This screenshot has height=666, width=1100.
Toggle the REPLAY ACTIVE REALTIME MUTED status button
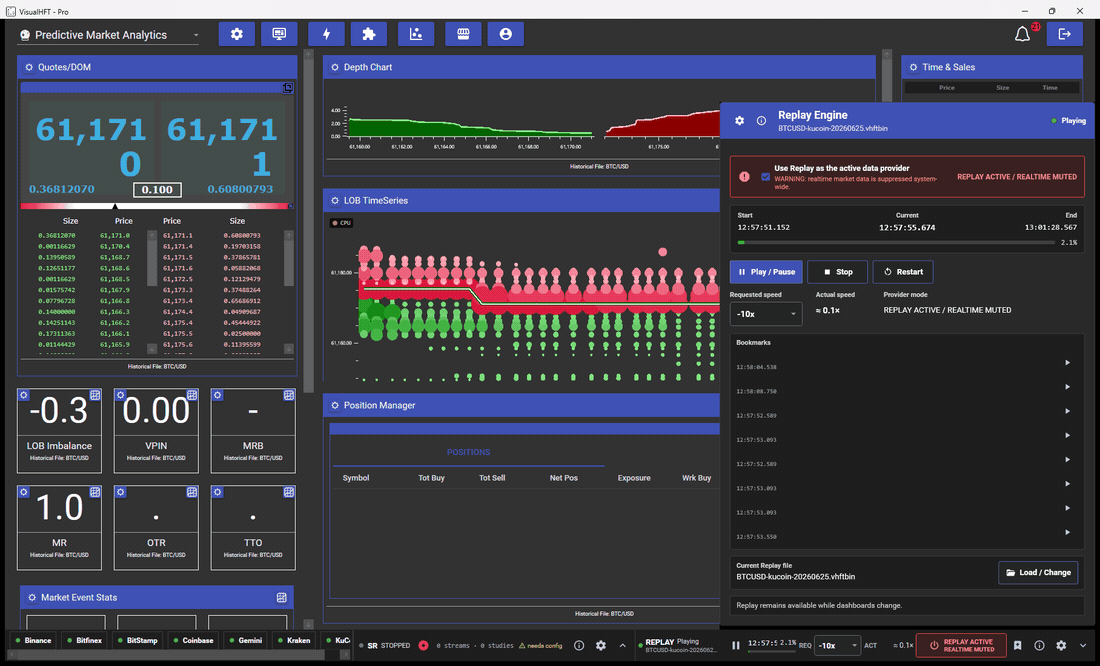point(961,646)
